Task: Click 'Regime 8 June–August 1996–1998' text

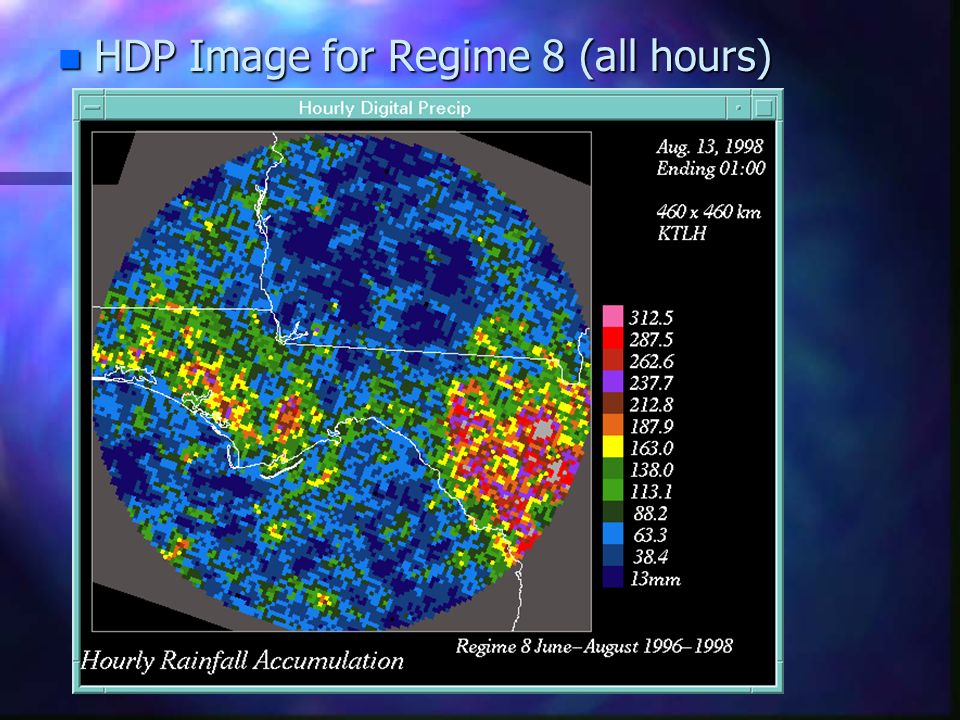Action: [594, 646]
